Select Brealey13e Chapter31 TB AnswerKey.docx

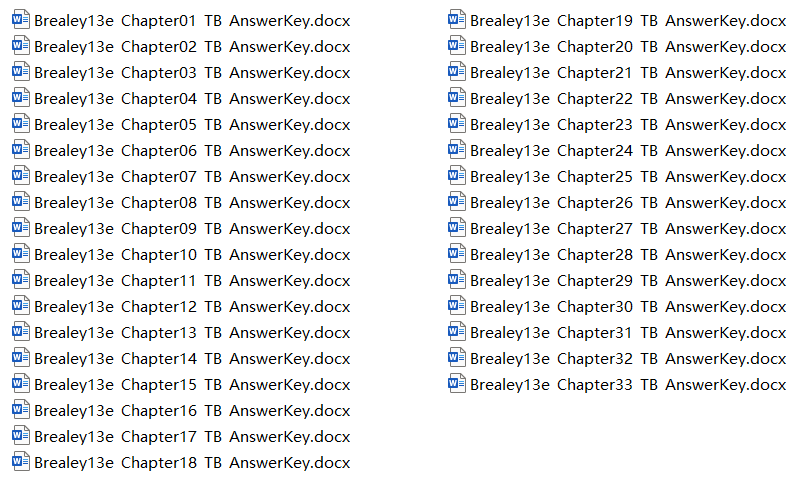[628, 333]
